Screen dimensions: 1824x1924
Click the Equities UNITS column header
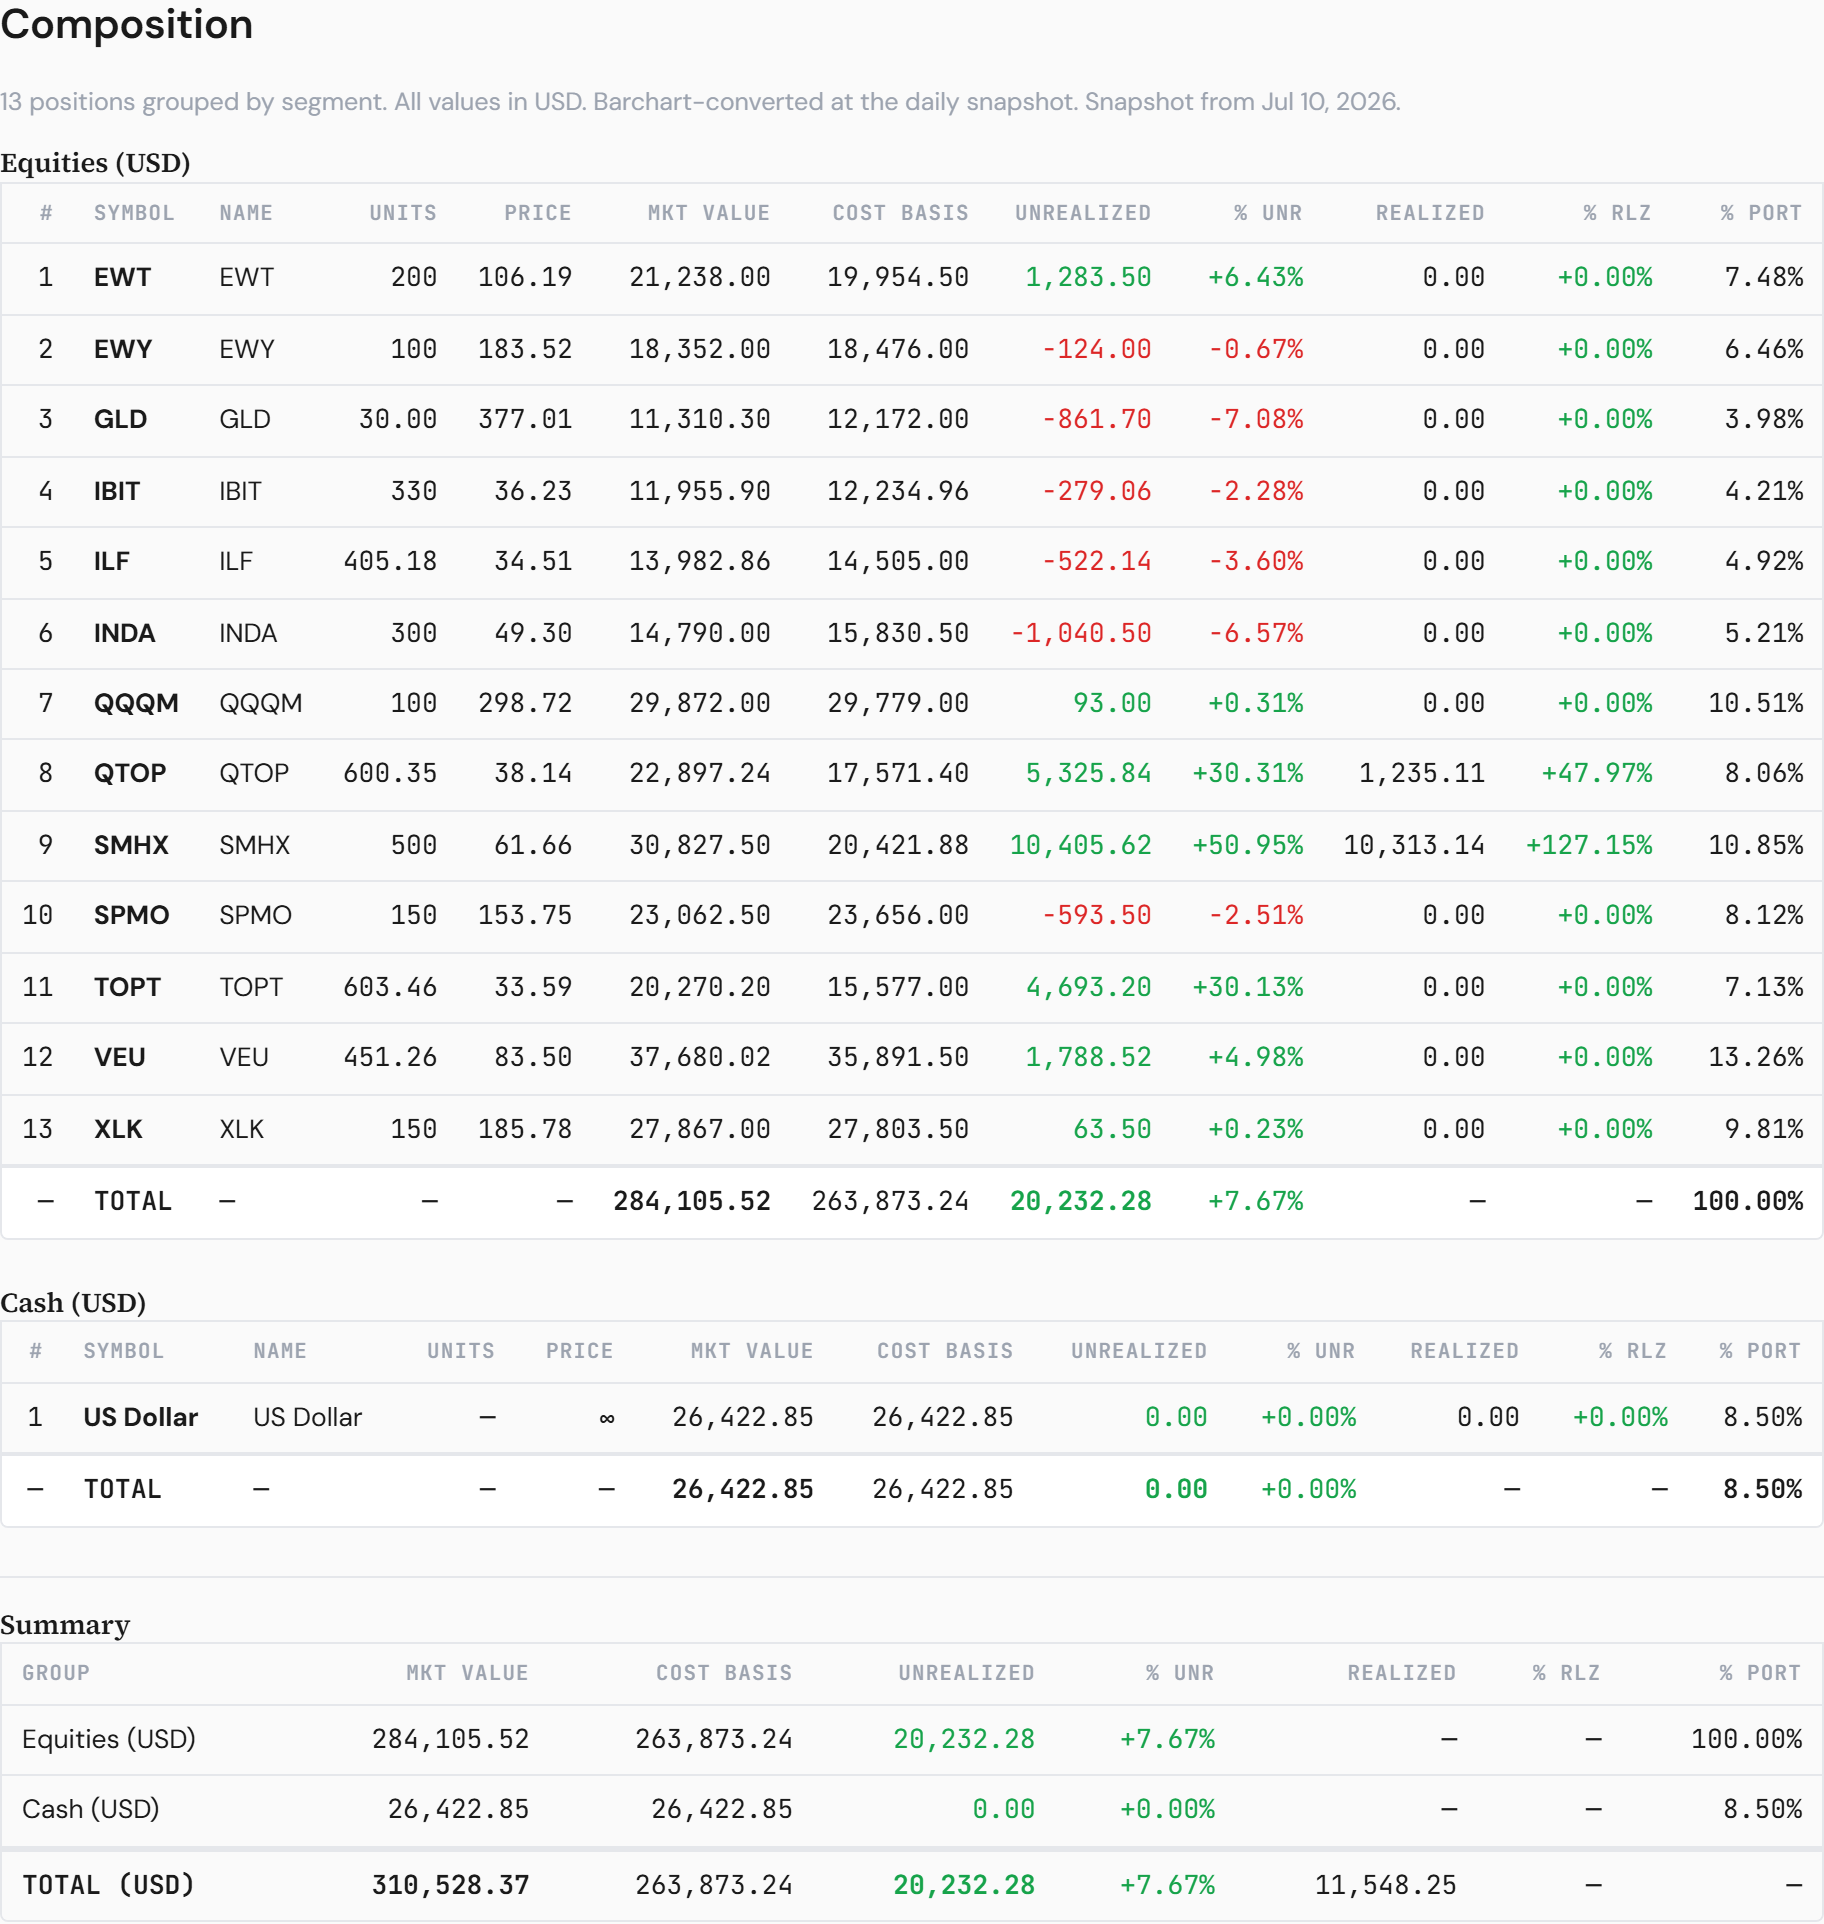tap(403, 213)
